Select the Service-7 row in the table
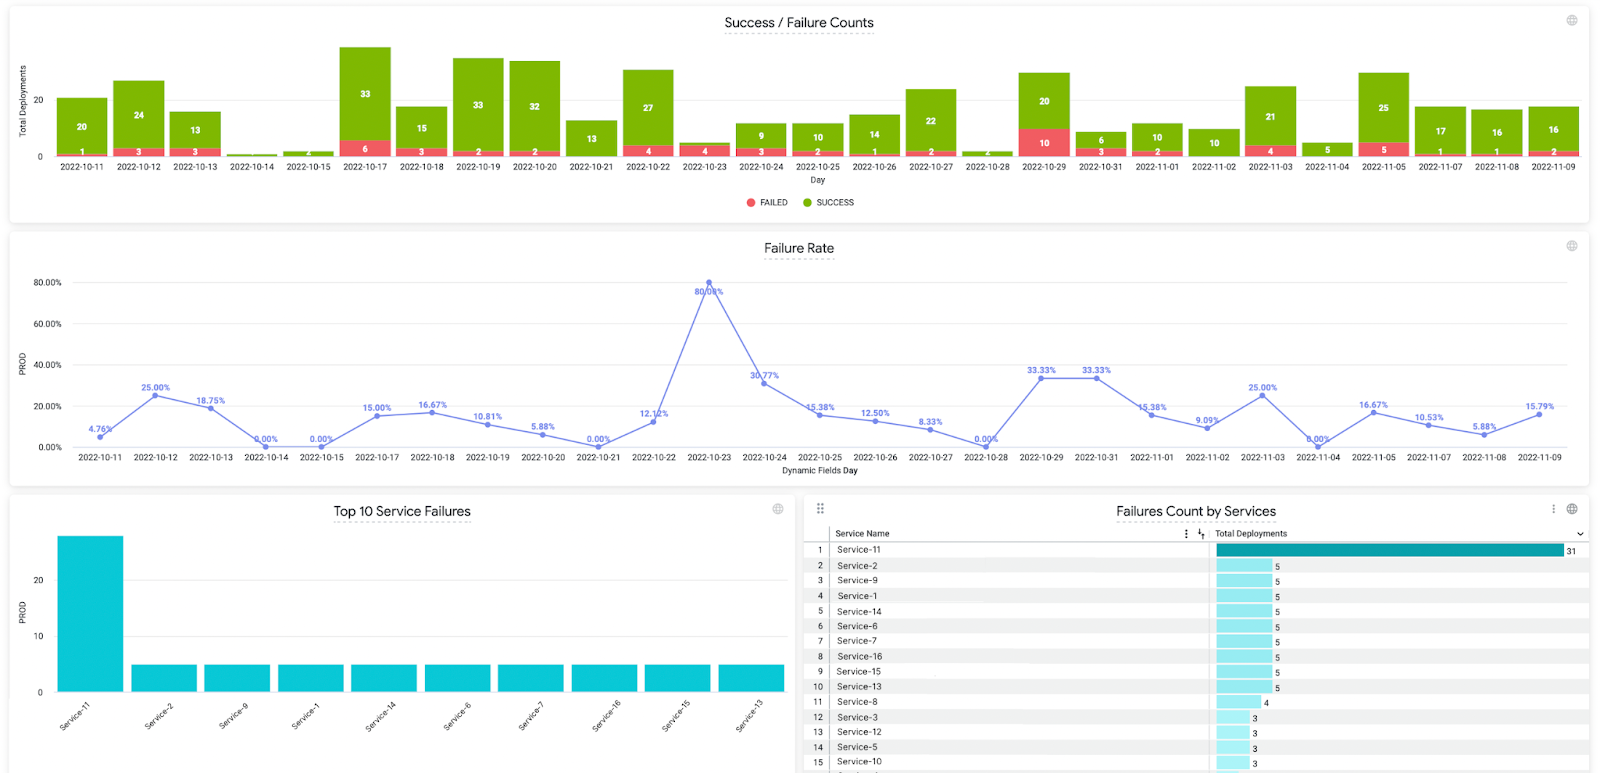Image resolution: width=1600 pixels, height=773 pixels. coord(1196,641)
